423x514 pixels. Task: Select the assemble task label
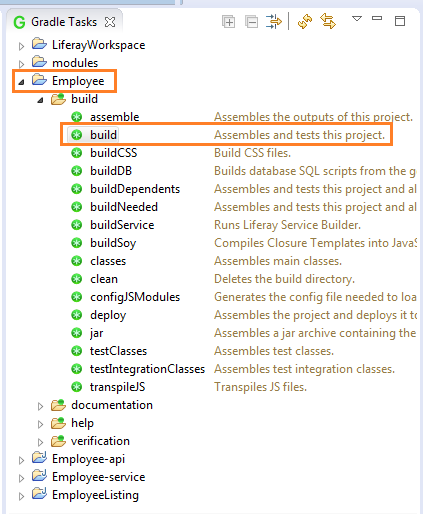click(x=114, y=117)
